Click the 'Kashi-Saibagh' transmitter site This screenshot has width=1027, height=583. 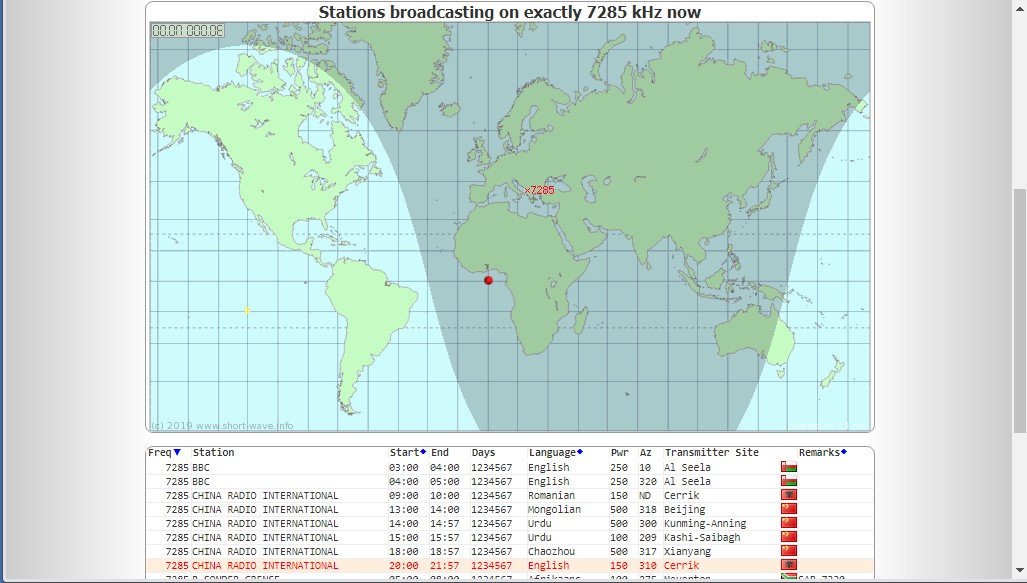pos(702,538)
